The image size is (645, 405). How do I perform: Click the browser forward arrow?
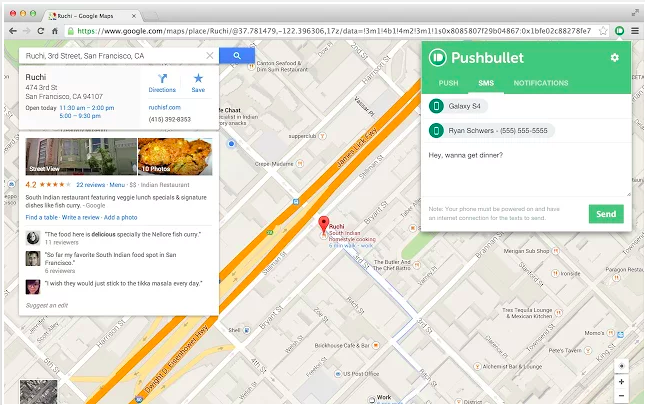point(27,31)
